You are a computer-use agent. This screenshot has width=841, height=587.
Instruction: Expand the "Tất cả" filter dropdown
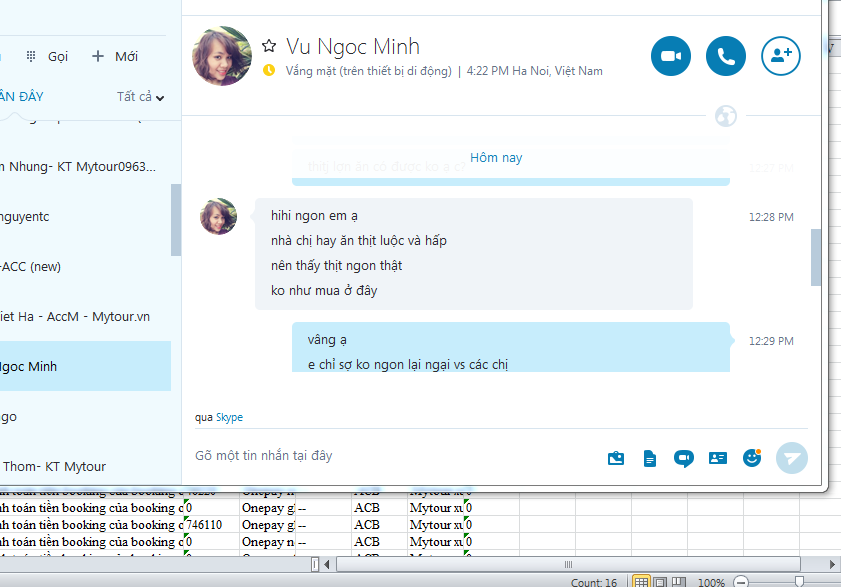click(140, 97)
